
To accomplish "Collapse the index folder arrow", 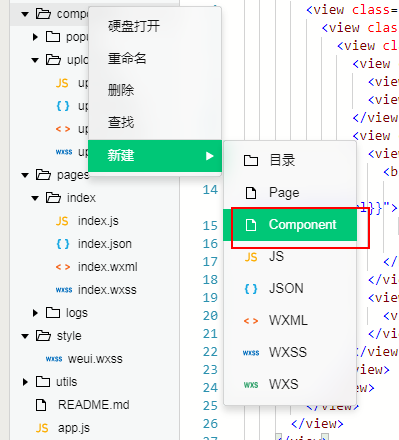I will coord(35,198).
